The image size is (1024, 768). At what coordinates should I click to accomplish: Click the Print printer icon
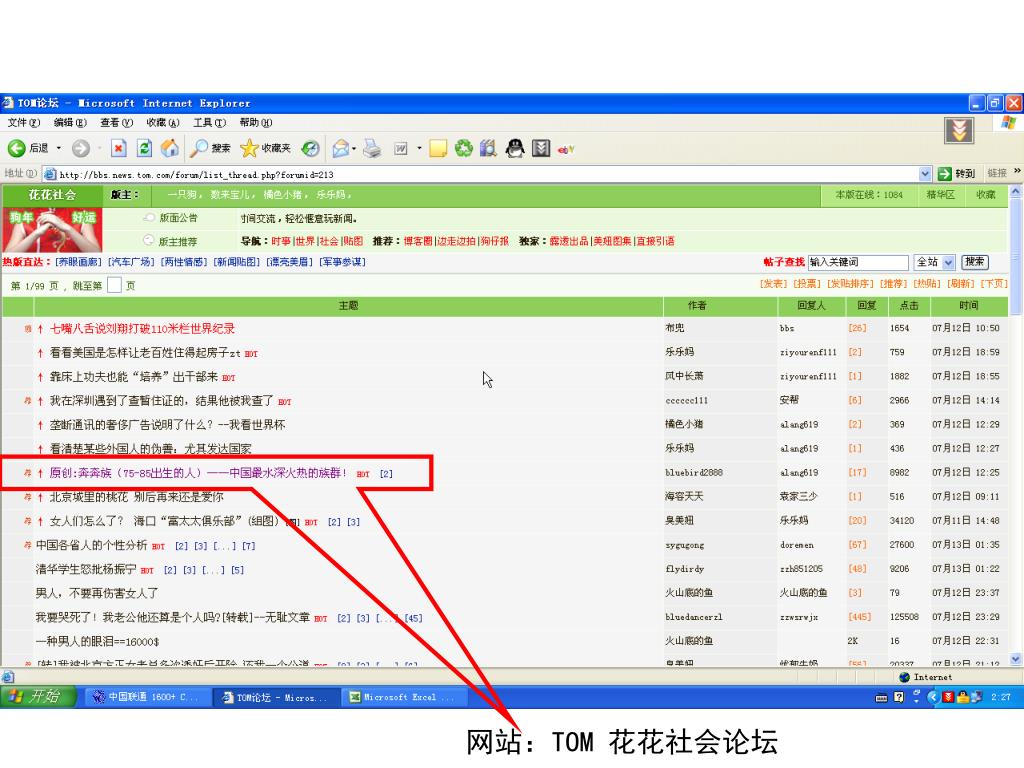coord(372,149)
